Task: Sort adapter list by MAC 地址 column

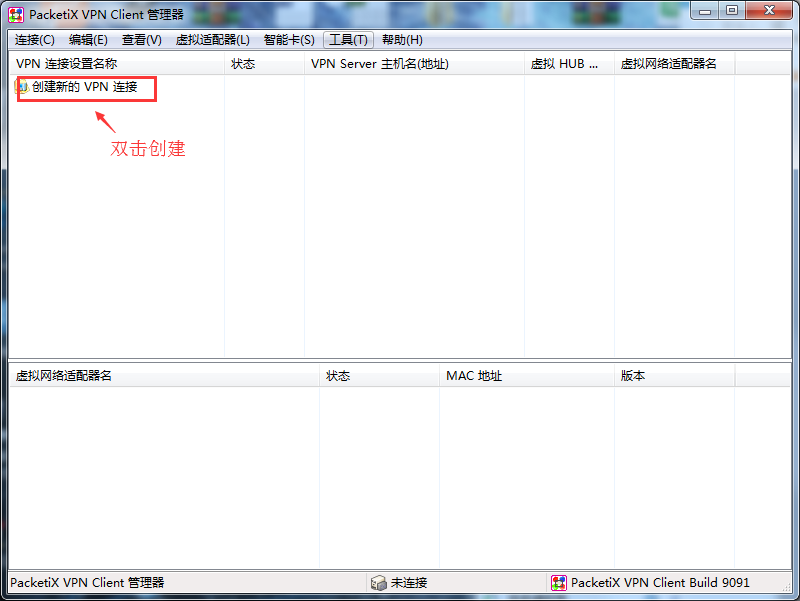Action: coord(527,376)
